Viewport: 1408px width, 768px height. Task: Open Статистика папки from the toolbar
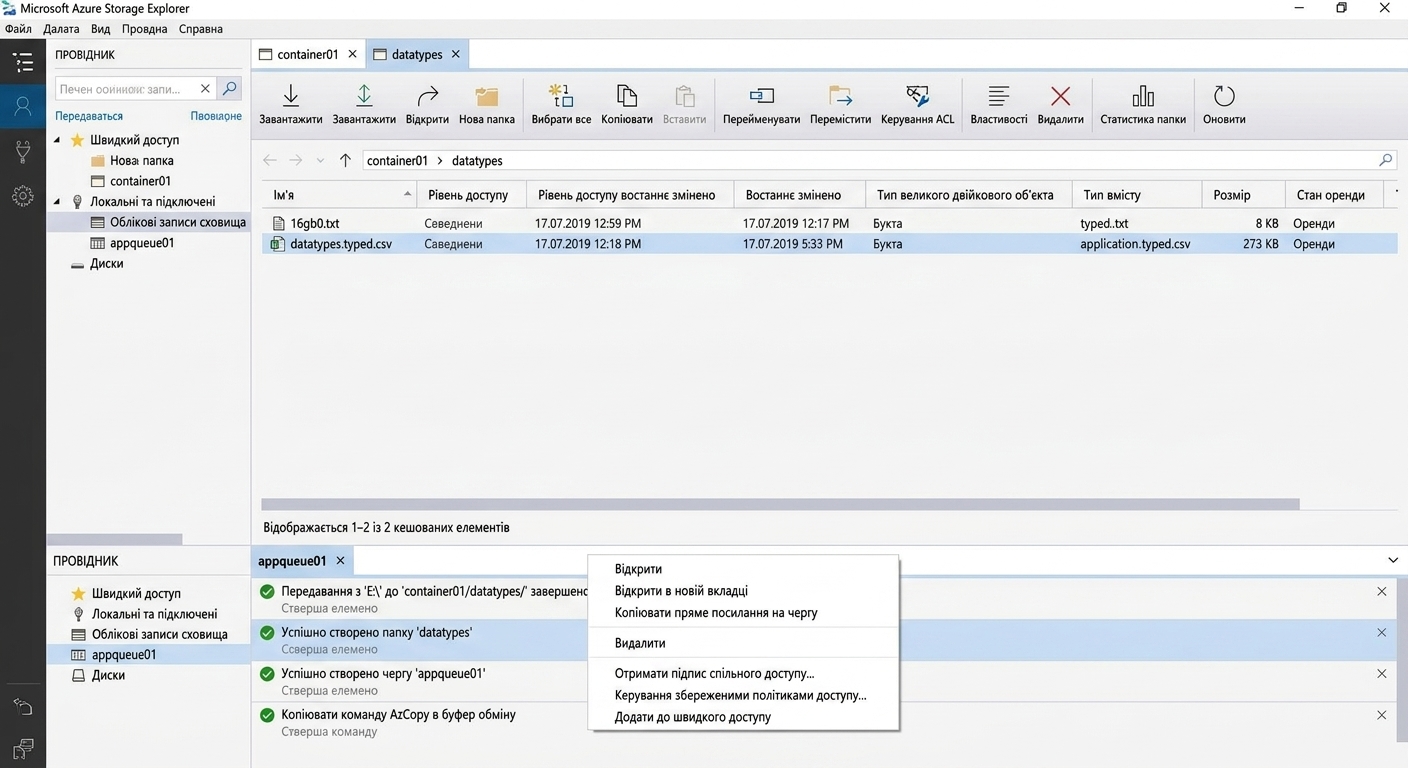point(1143,104)
